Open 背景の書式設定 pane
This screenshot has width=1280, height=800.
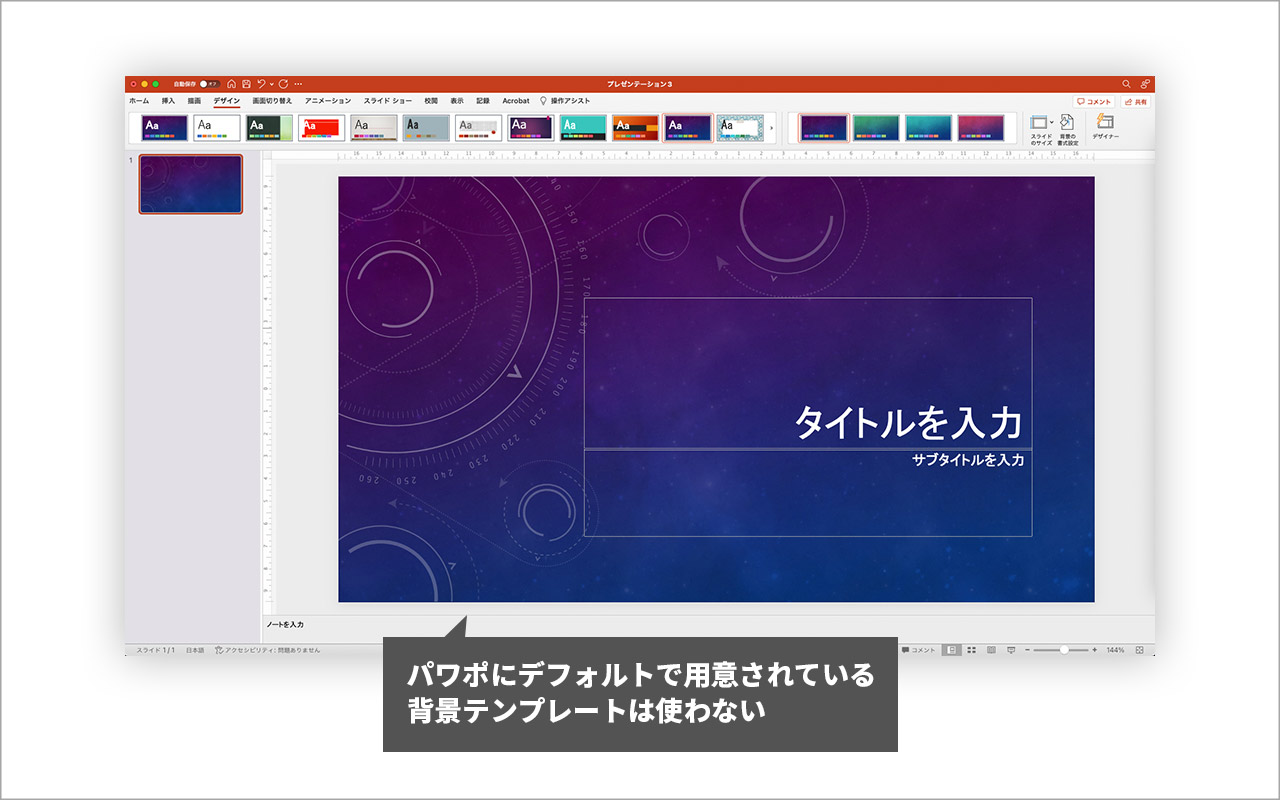click(x=1068, y=127)
